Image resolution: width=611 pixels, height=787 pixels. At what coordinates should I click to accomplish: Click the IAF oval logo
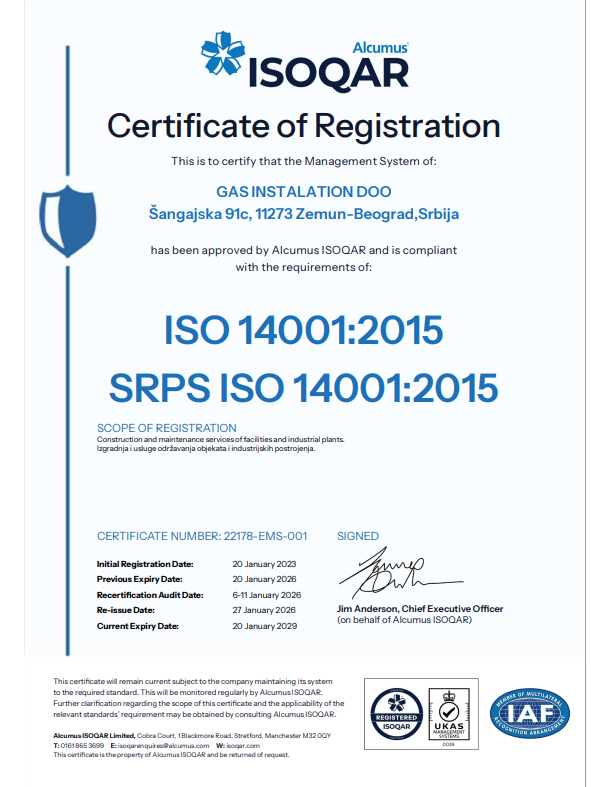point(530,713)
